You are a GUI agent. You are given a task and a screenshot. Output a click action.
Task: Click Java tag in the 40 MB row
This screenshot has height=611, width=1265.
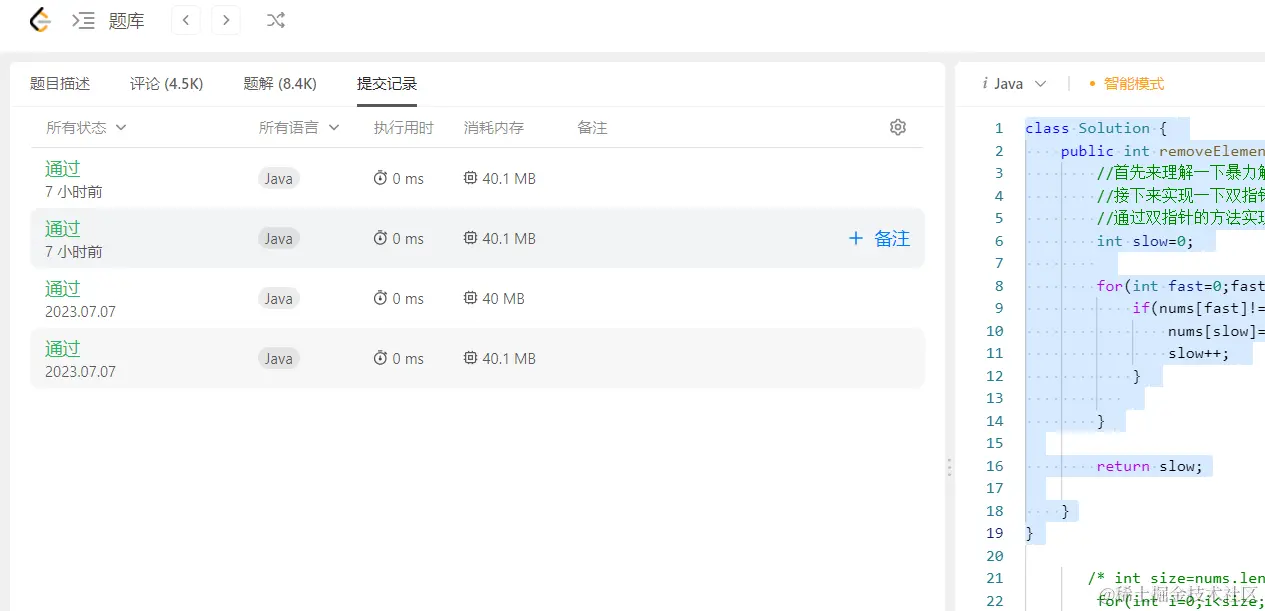coord(279,298)
